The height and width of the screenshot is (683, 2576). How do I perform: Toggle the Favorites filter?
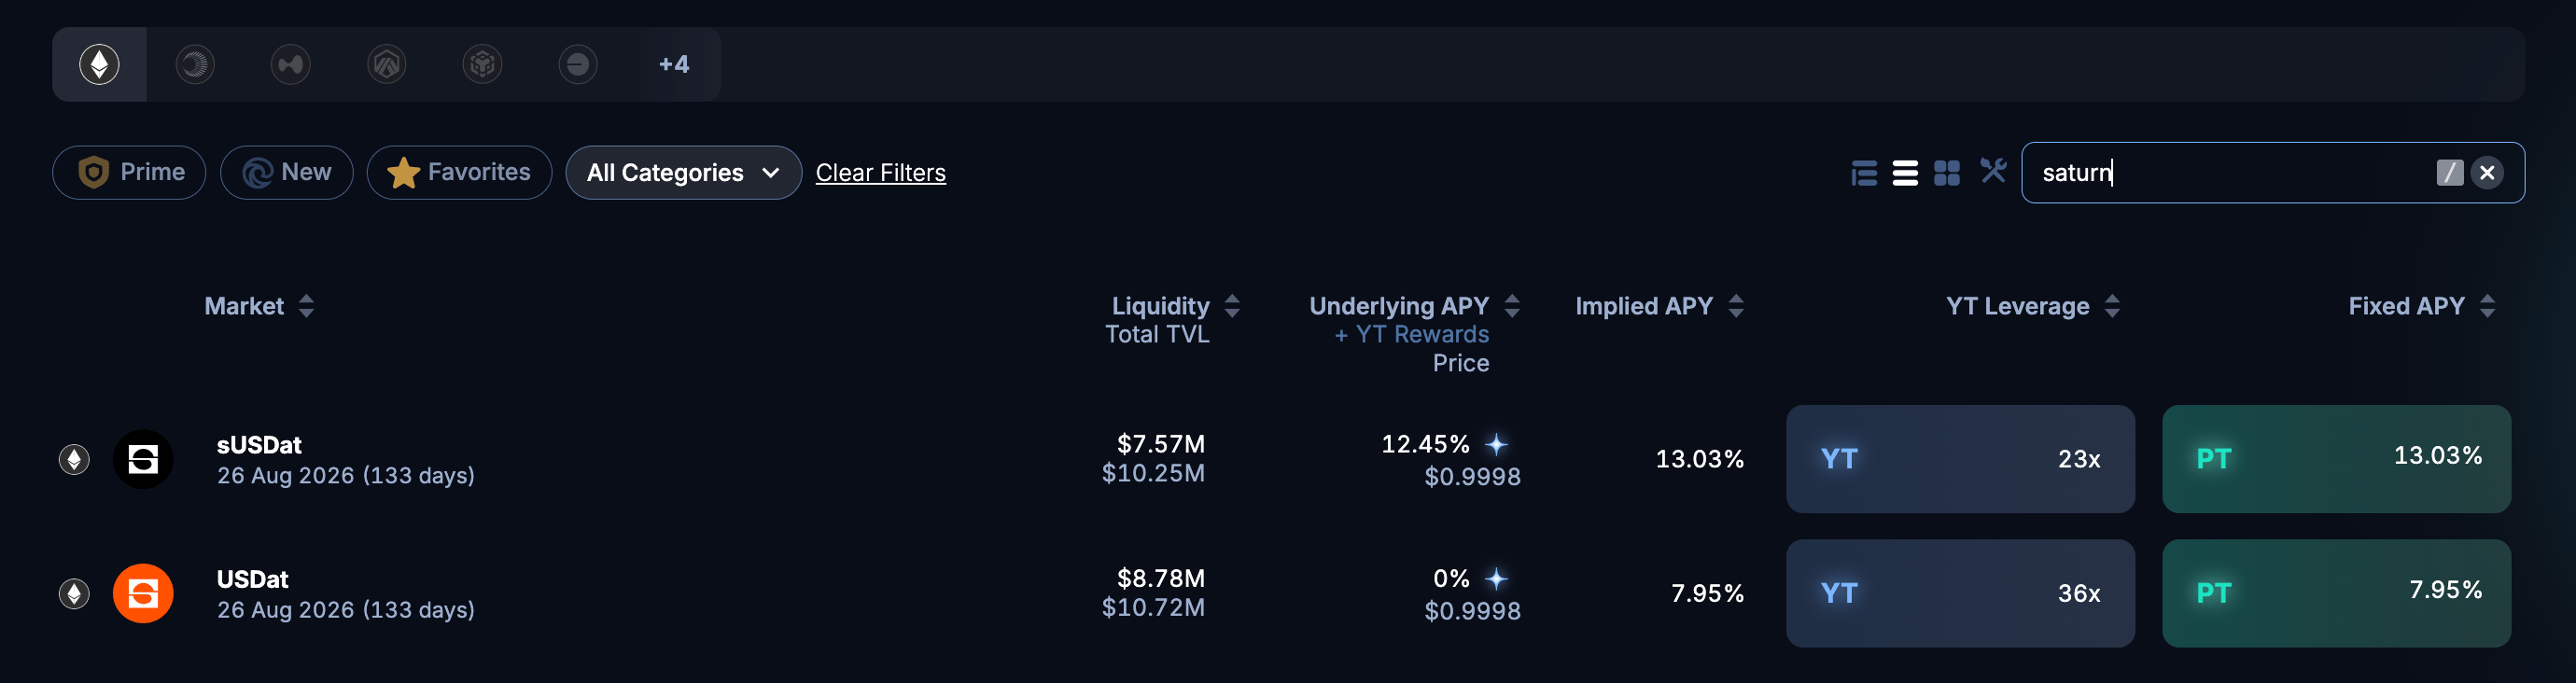pyautogui.click(x=459, y=172)
